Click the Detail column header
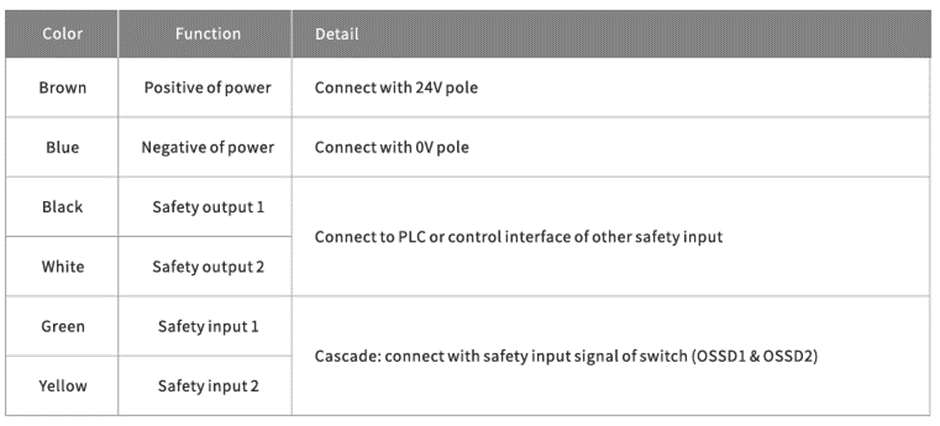940x426 pixels. tap(336, 34)
